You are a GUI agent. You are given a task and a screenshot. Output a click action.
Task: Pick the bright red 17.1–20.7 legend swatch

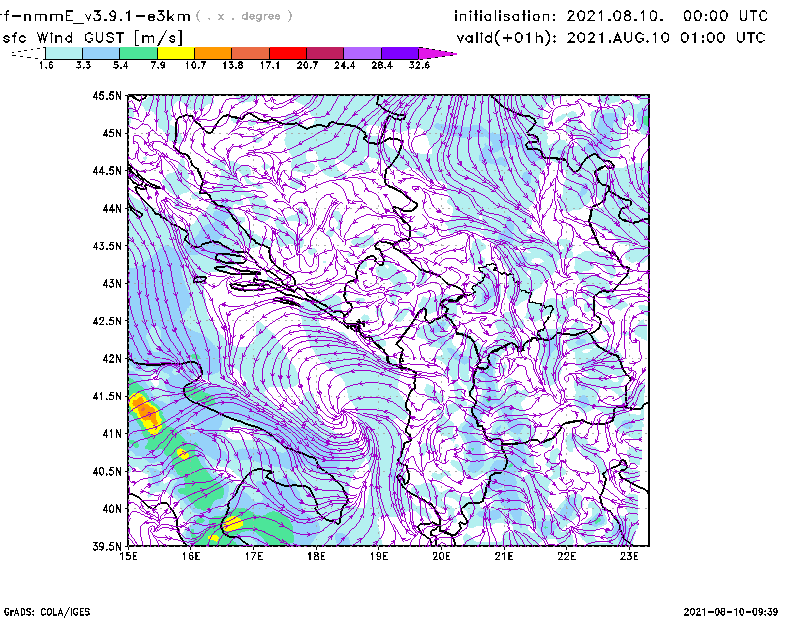(x=287, y=53)
